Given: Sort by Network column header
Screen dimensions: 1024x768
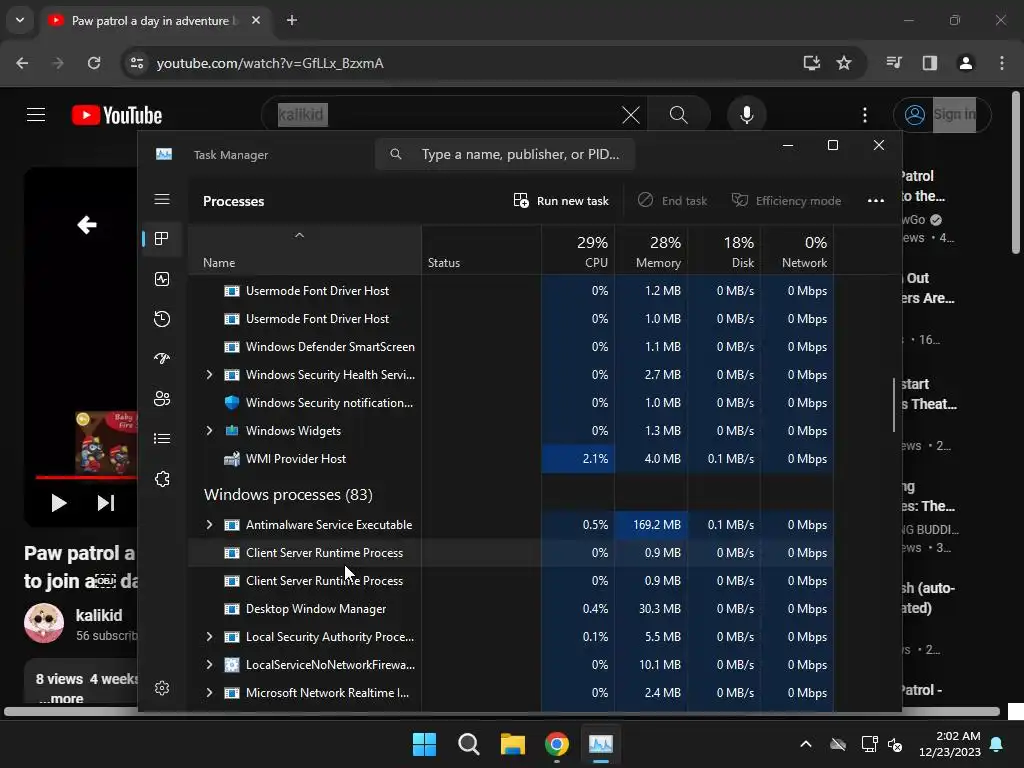Looking at the screenshot, I should pos(797,250).
